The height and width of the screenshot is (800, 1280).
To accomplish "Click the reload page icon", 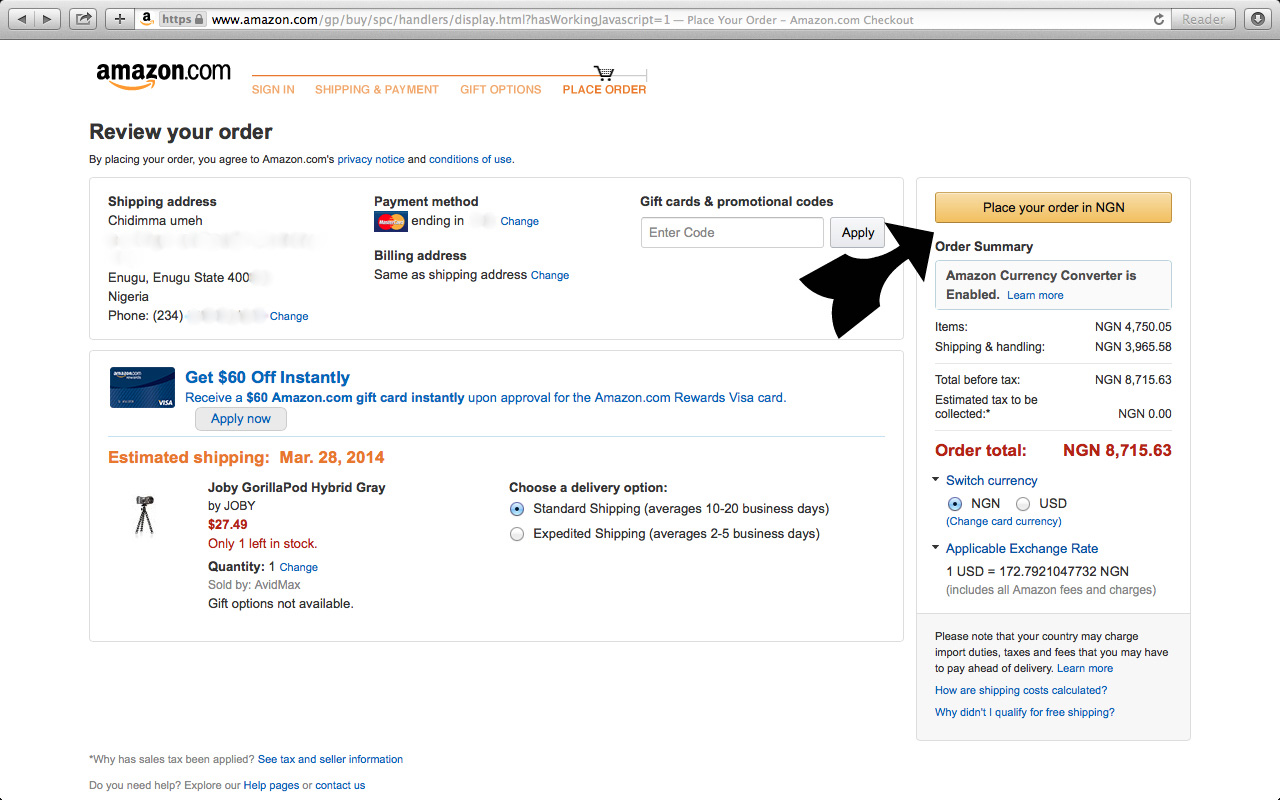I will 1159,19.
